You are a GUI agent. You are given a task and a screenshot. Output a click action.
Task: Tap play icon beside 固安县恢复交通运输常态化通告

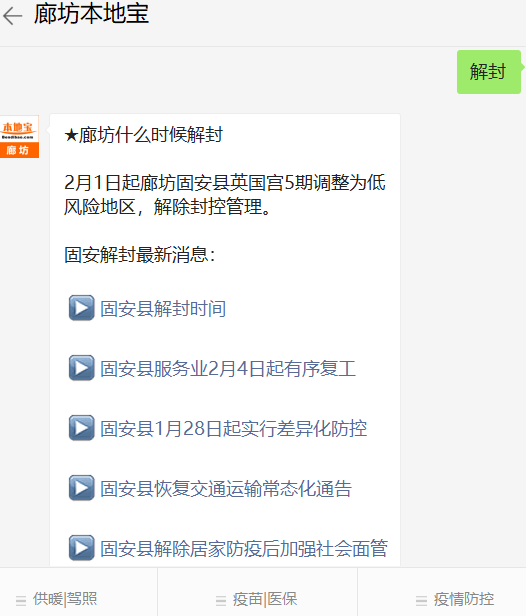point(81,488)
